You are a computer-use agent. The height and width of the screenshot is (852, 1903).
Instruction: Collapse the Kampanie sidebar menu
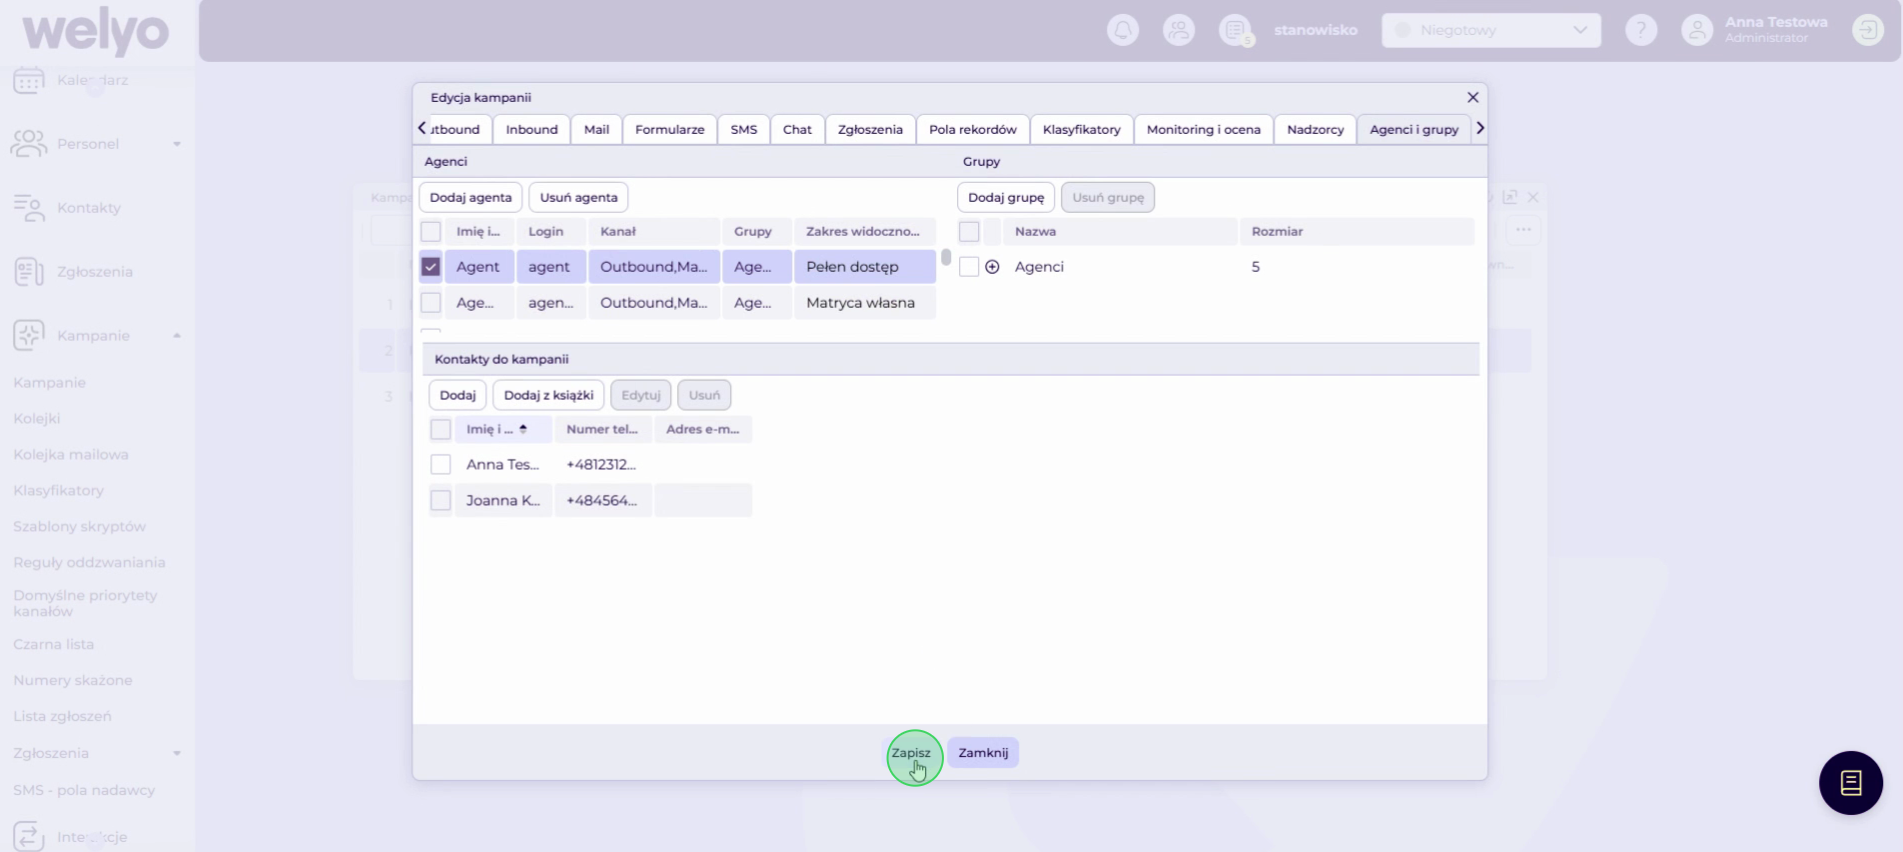tap(177, 336)
